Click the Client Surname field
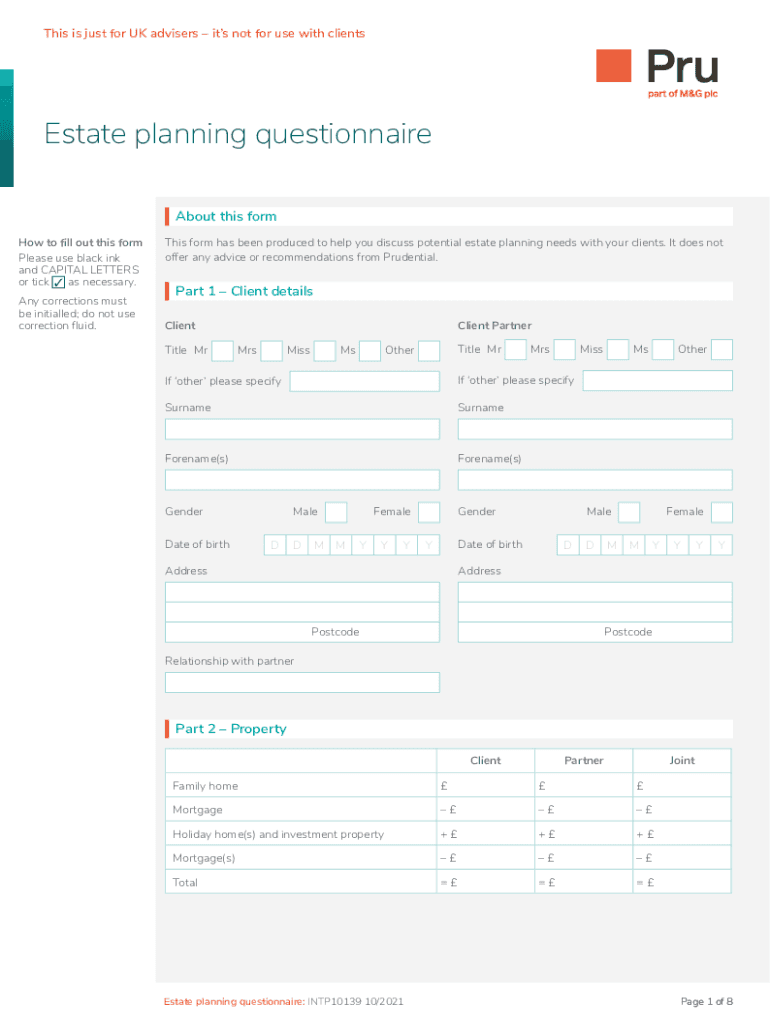The width and height of the screenshot is (770, 1024). pyautogui.click(x=302, y=429)
